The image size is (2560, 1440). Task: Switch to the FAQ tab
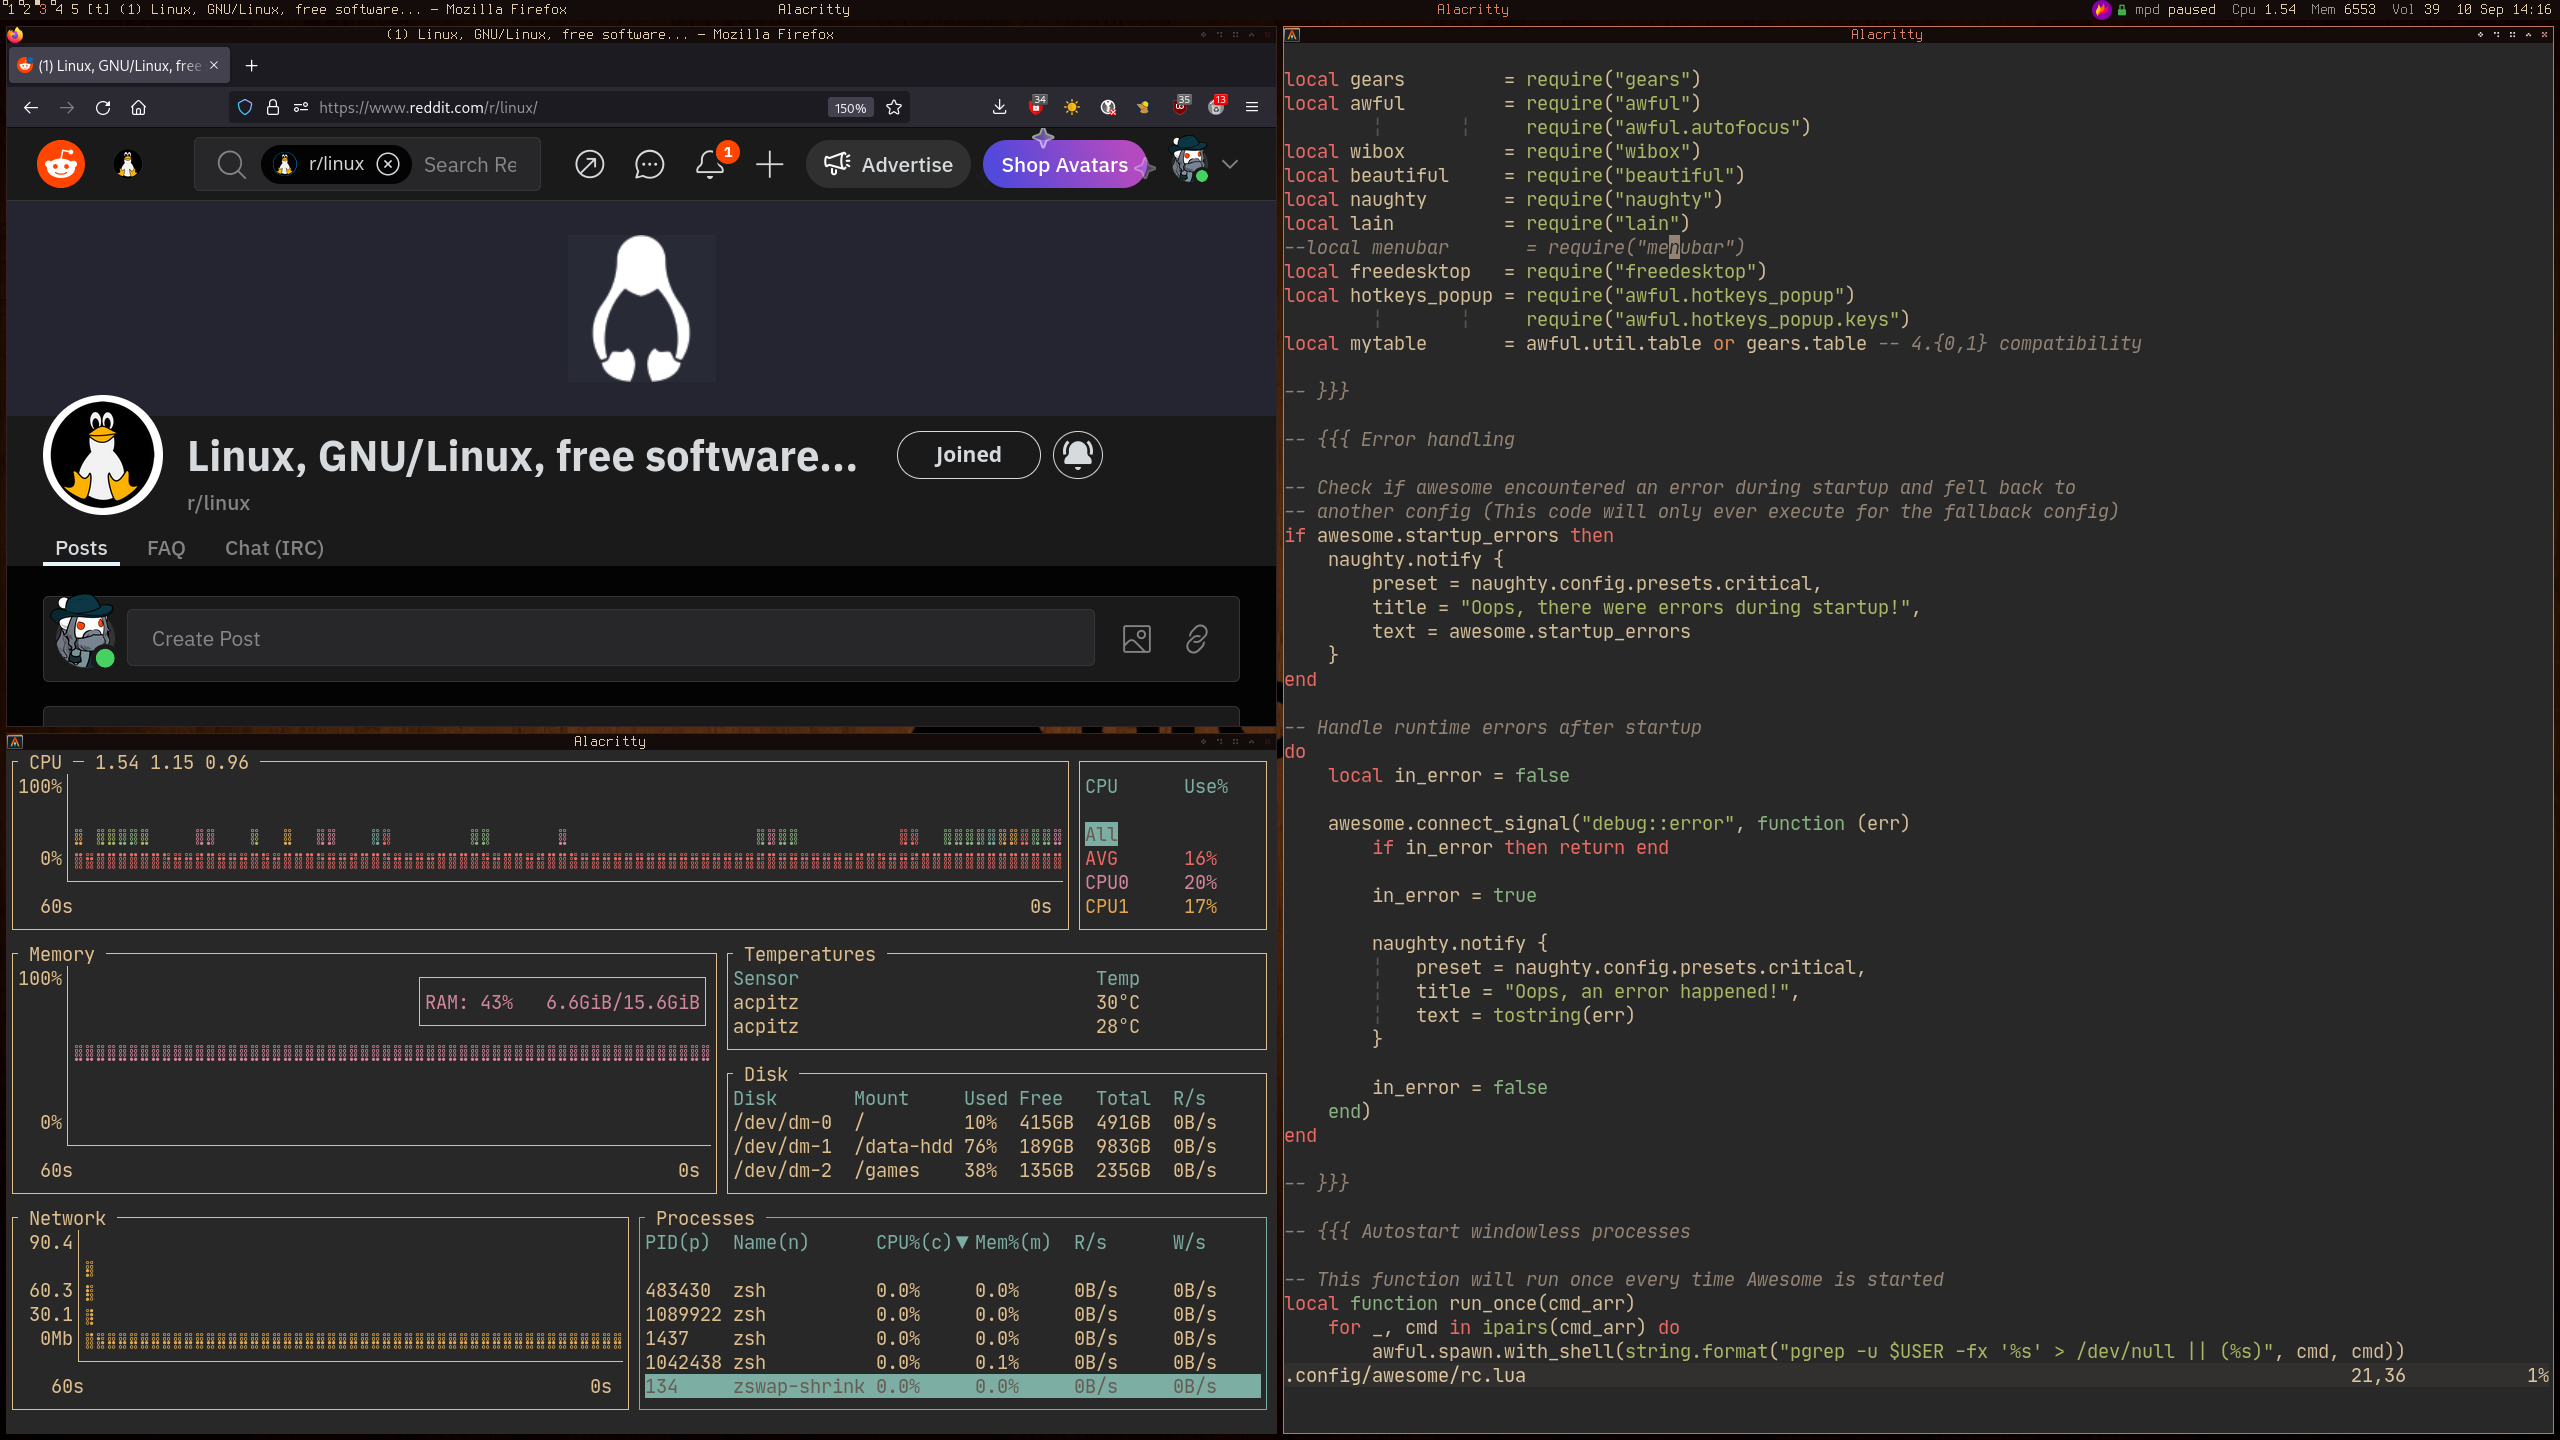(166, 548)
